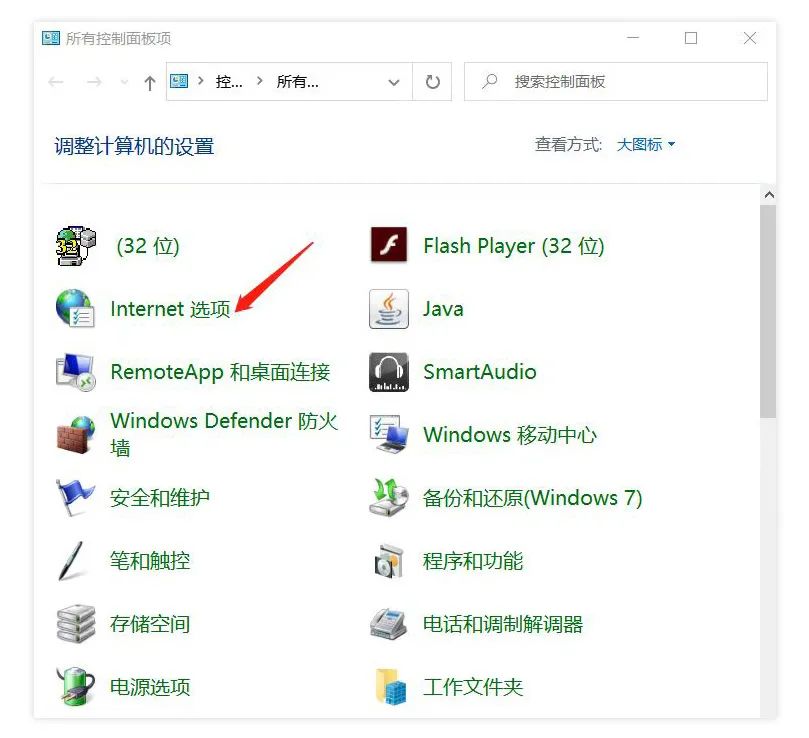The height and width of the screenshot is (738, 809).
Task: Open the 工作文件夹 folder icon
Action: [391, 687]
